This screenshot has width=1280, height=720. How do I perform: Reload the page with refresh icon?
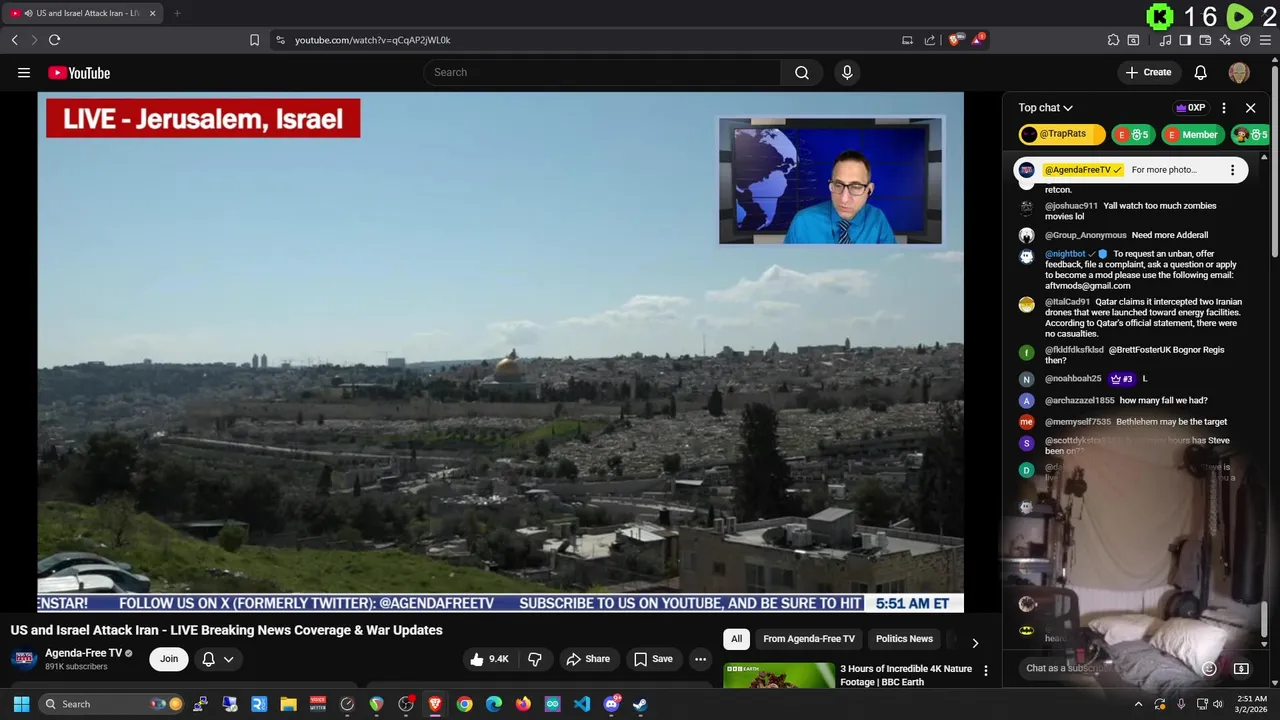point(54,40)
